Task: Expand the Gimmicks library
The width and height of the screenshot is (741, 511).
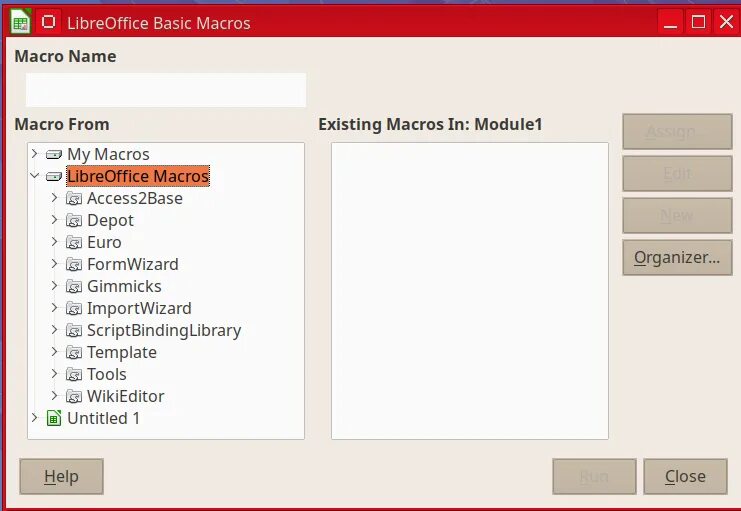Action: pyautogui.click(x=54, y=286)
